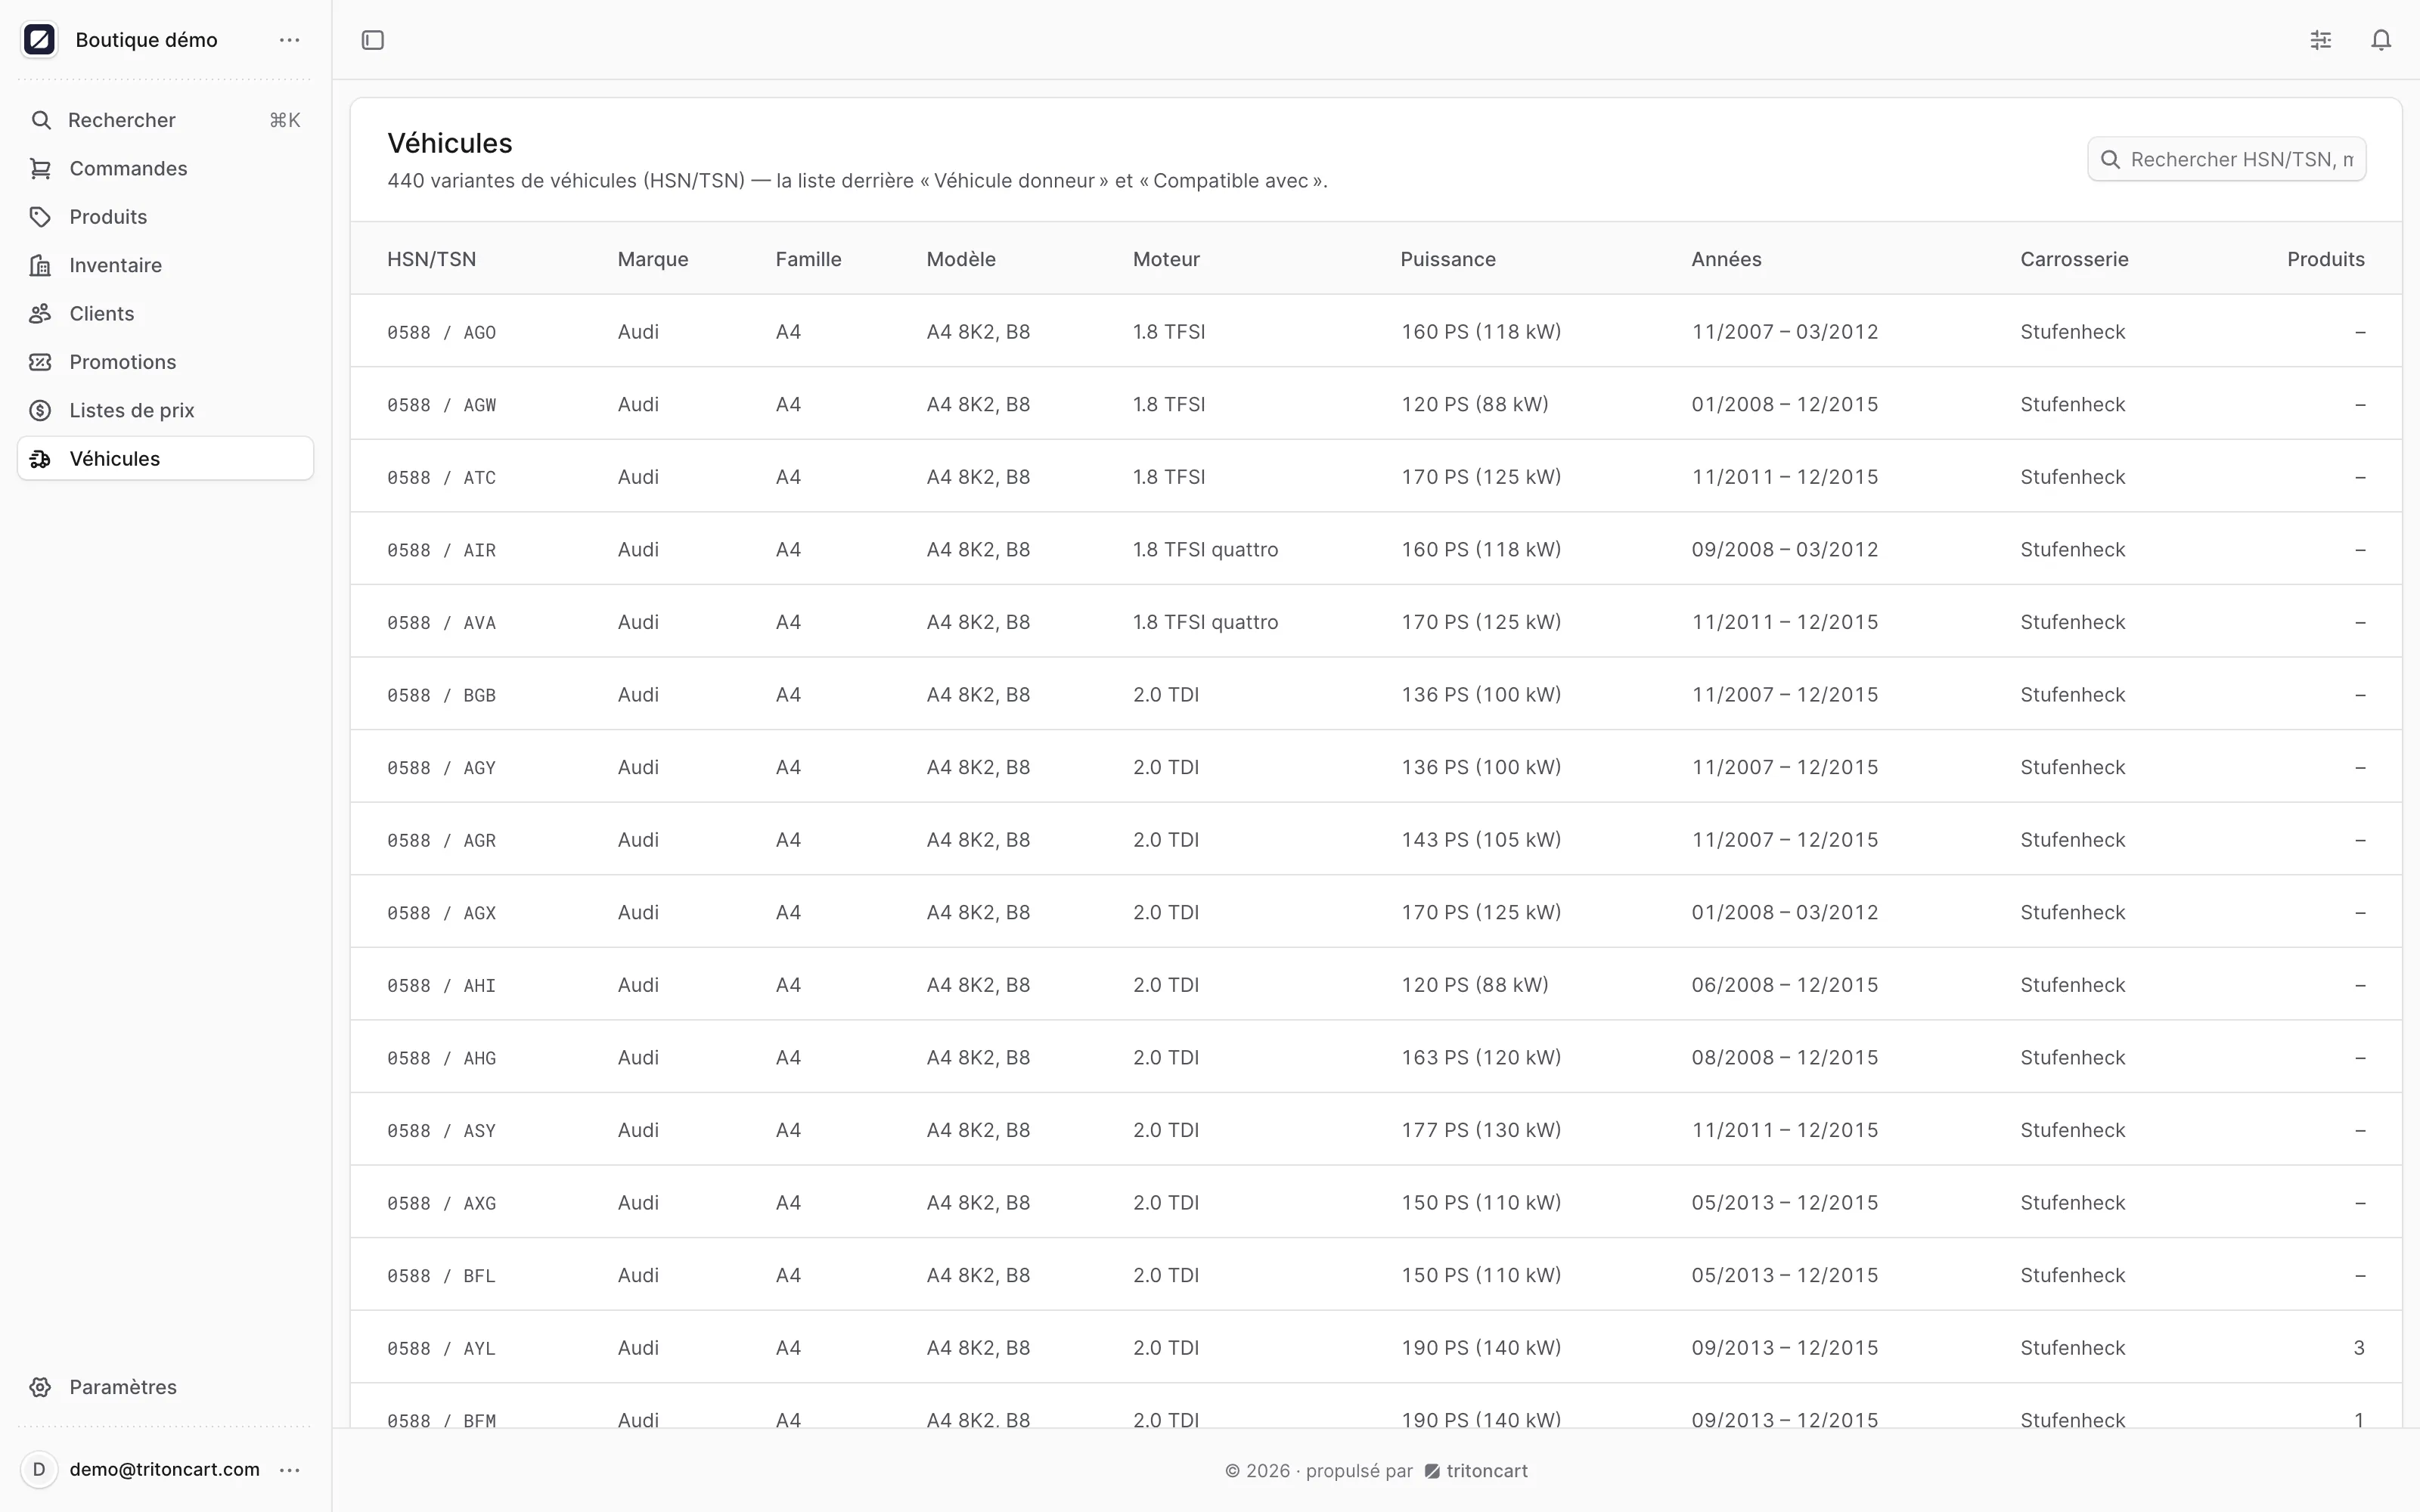
Task: Click the Clients people icon
Action: [40, 314]
